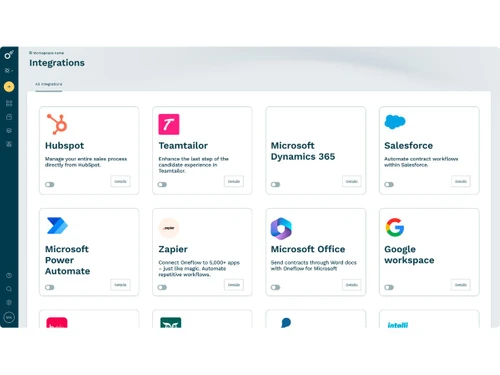Click the blue Salesforce cloud logo
The width and height of the screenshot is (500, 375).
click(395, 122)
